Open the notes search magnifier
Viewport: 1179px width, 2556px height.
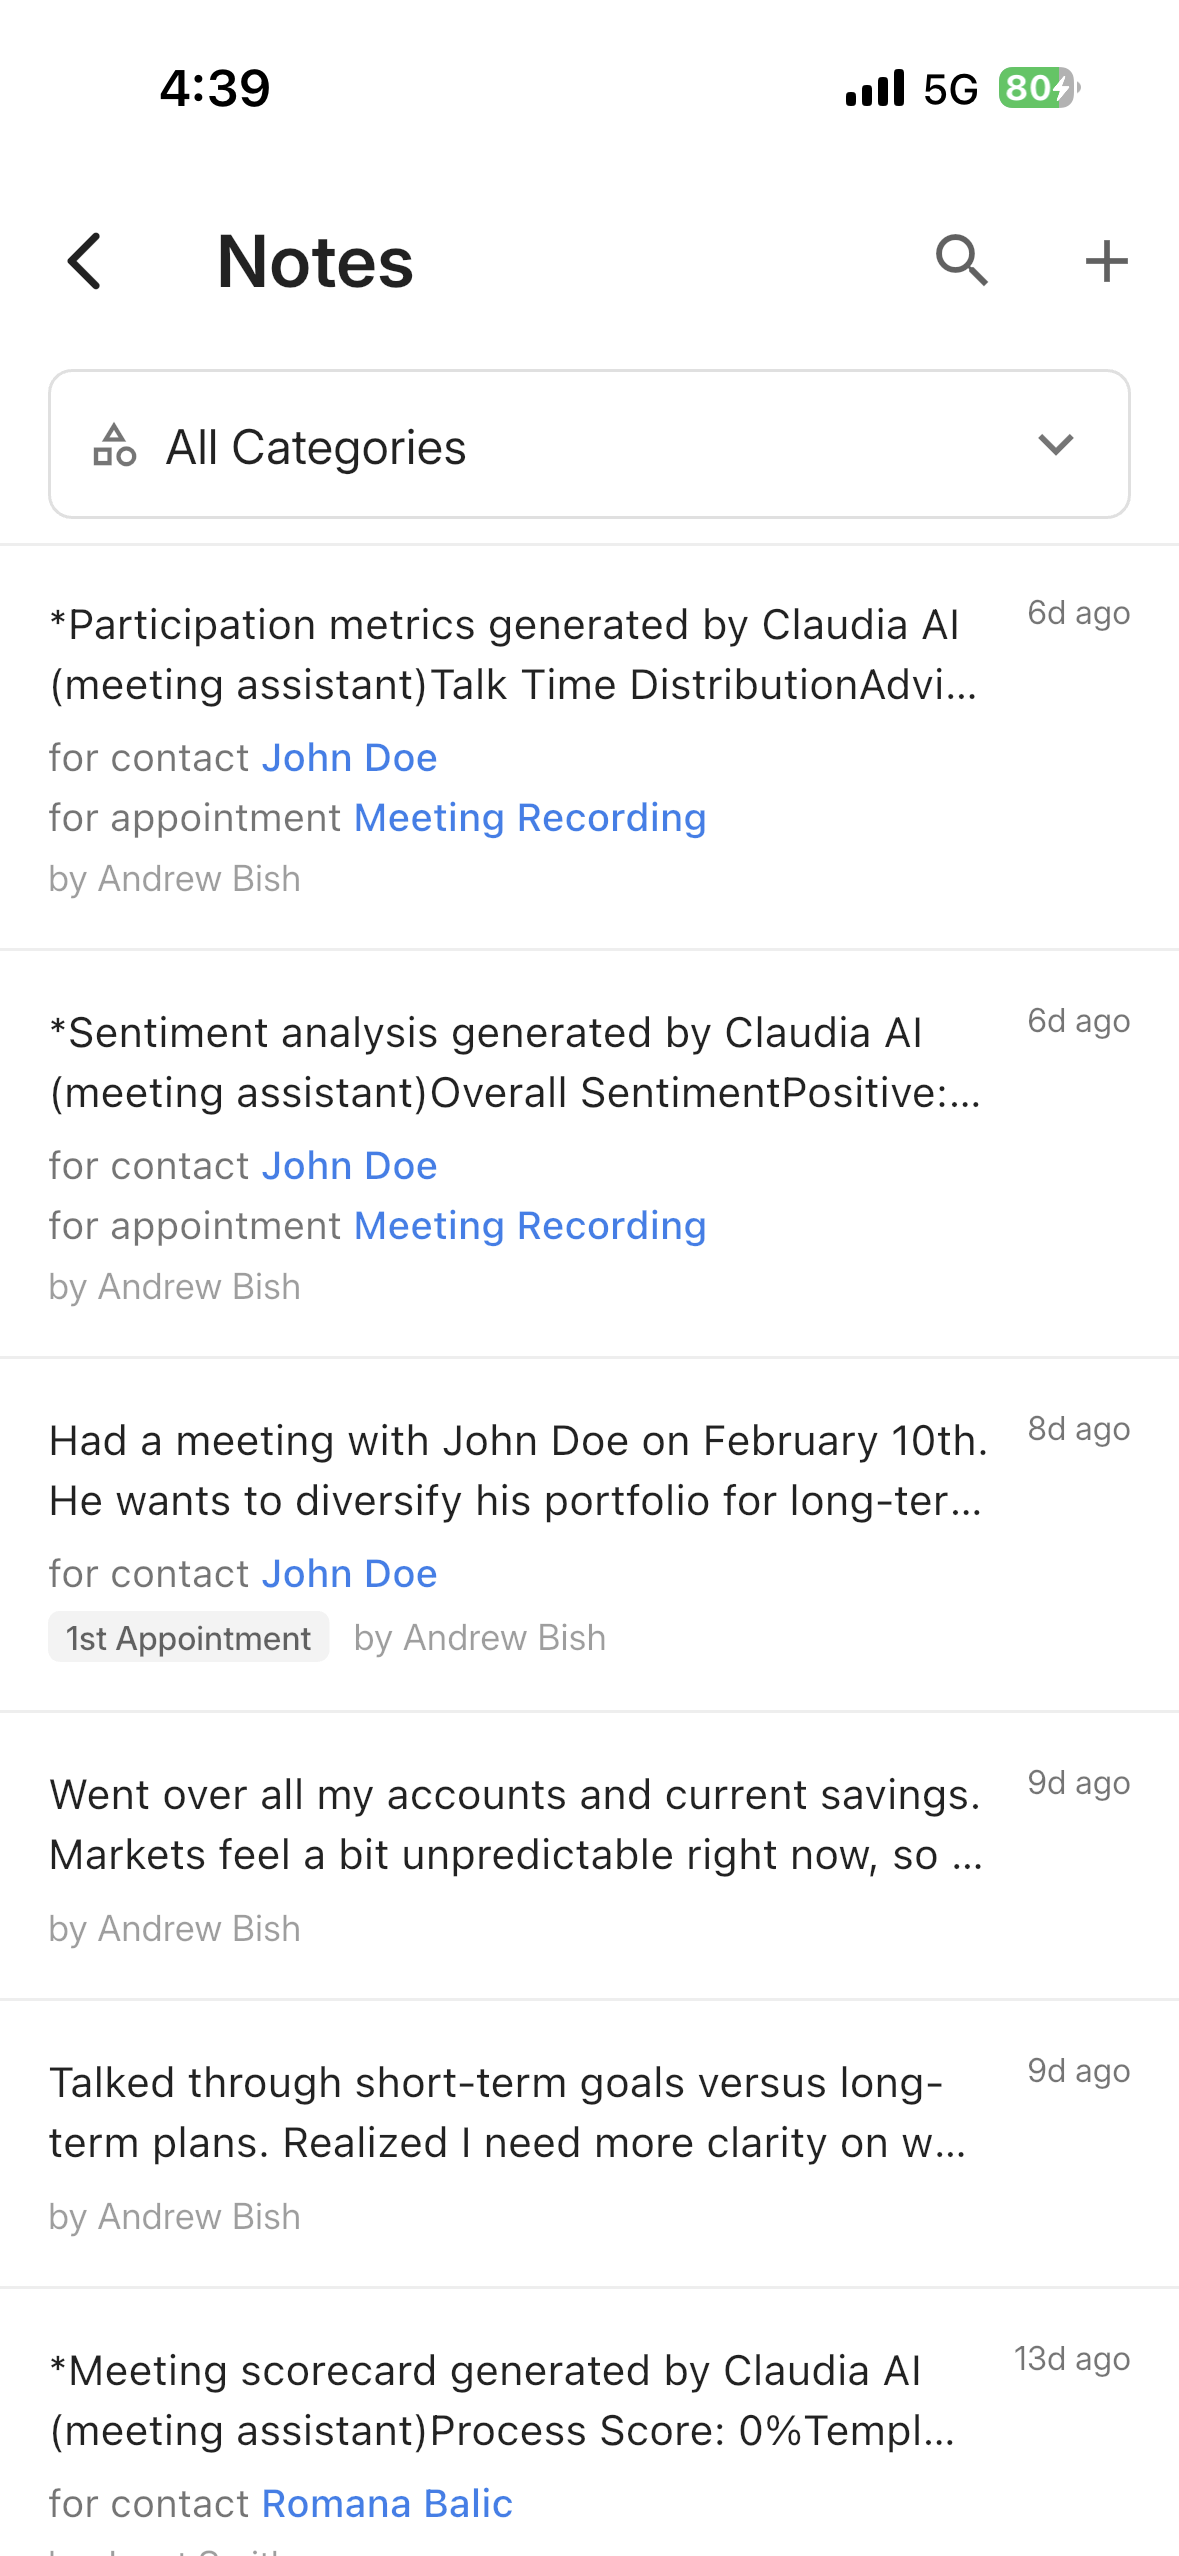[961, 262]
